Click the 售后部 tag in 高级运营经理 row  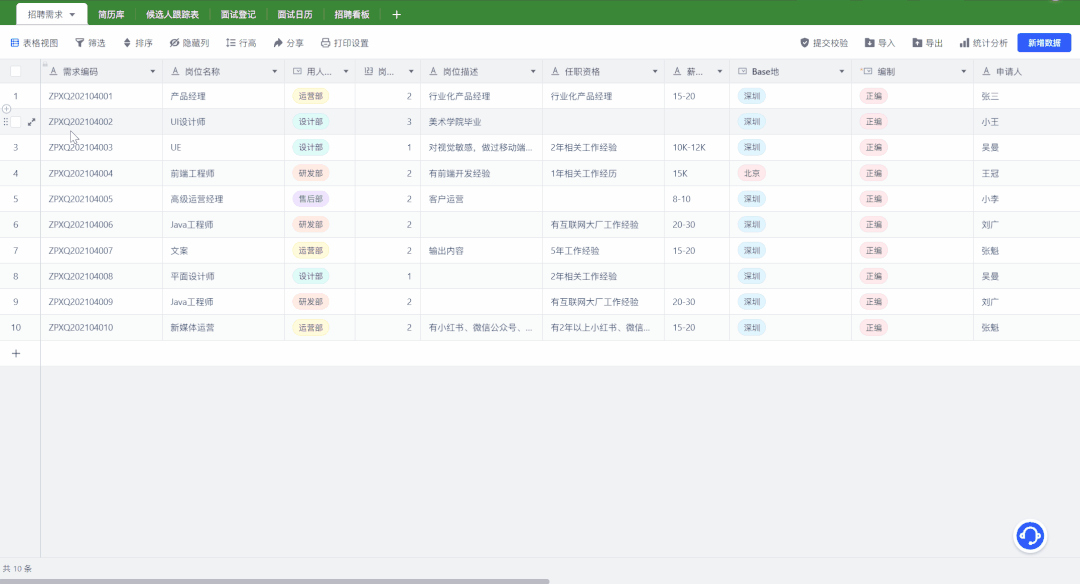click(311, 199)
